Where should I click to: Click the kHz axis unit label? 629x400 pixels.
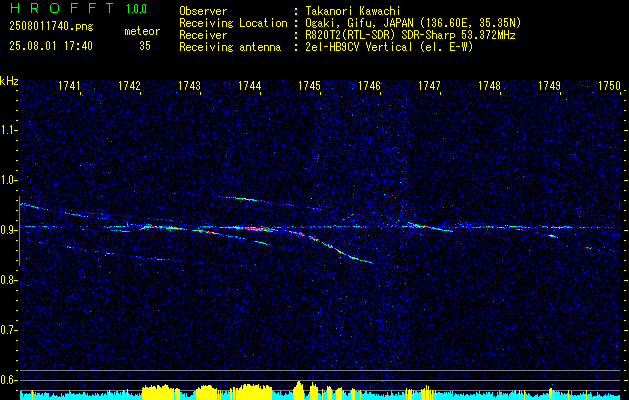pyautogui.click(x=9, y=81)
